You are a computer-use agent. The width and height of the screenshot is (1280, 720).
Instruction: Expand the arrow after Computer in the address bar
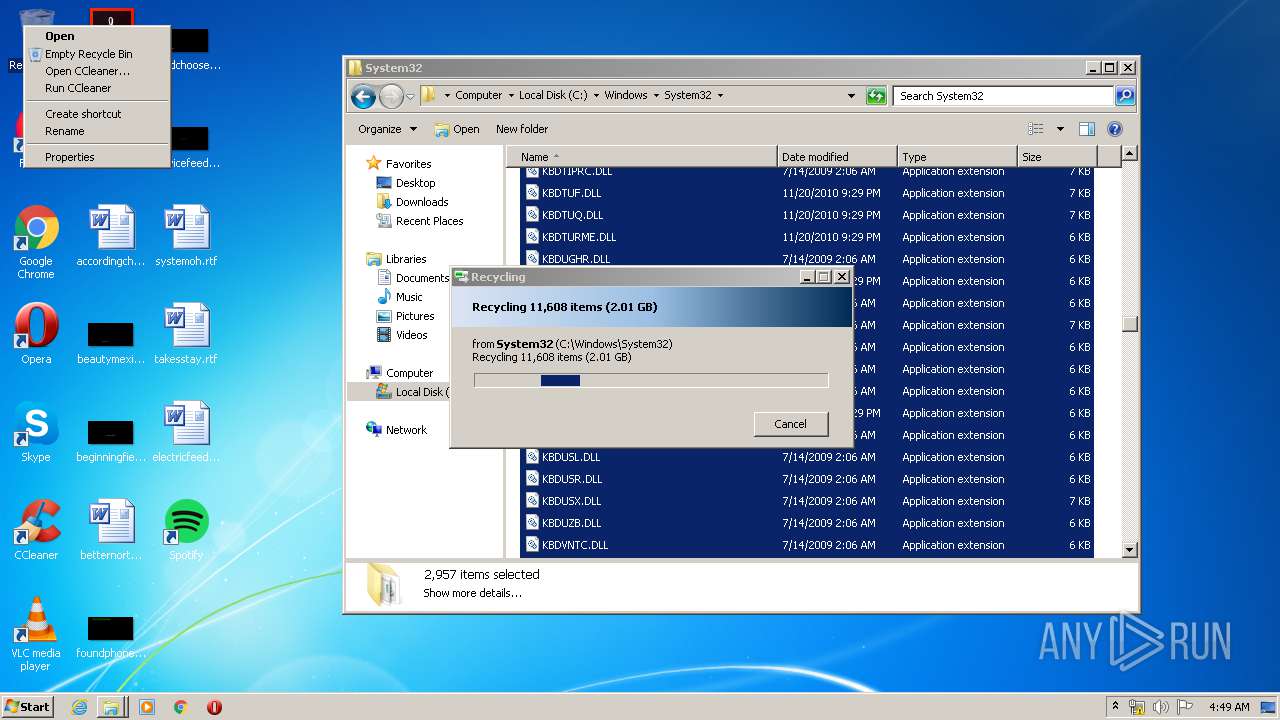[x=510, y=96]
